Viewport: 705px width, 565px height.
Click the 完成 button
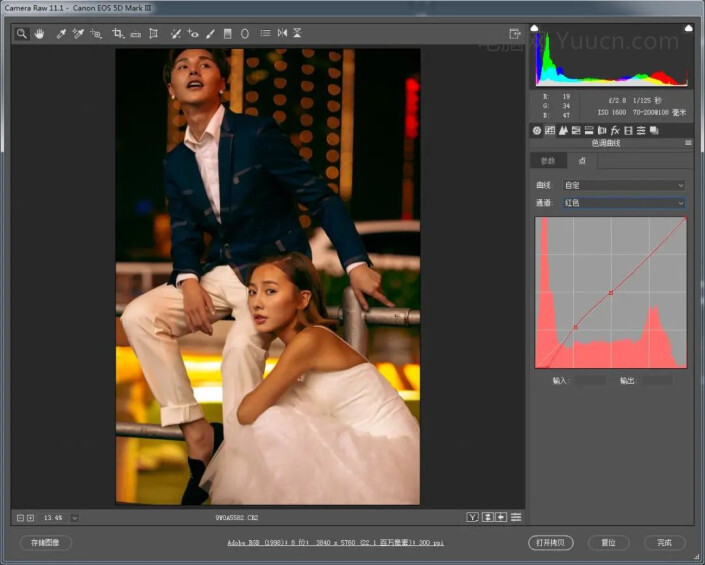pyautogui.click(x=664, y=543)
